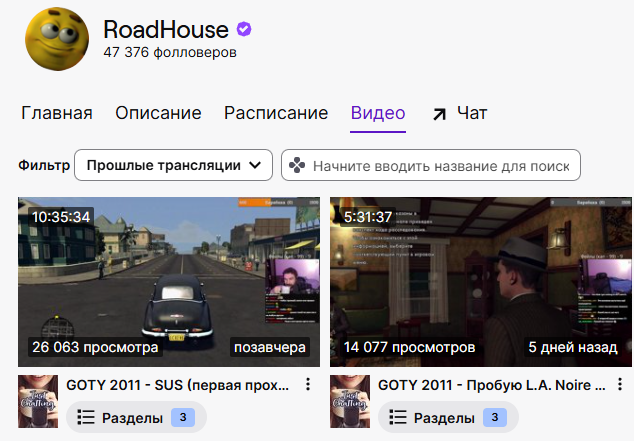Open the GOTY 2011 - SUS video title link
Viewport: 634px width, 441px height.
point(178,385)
